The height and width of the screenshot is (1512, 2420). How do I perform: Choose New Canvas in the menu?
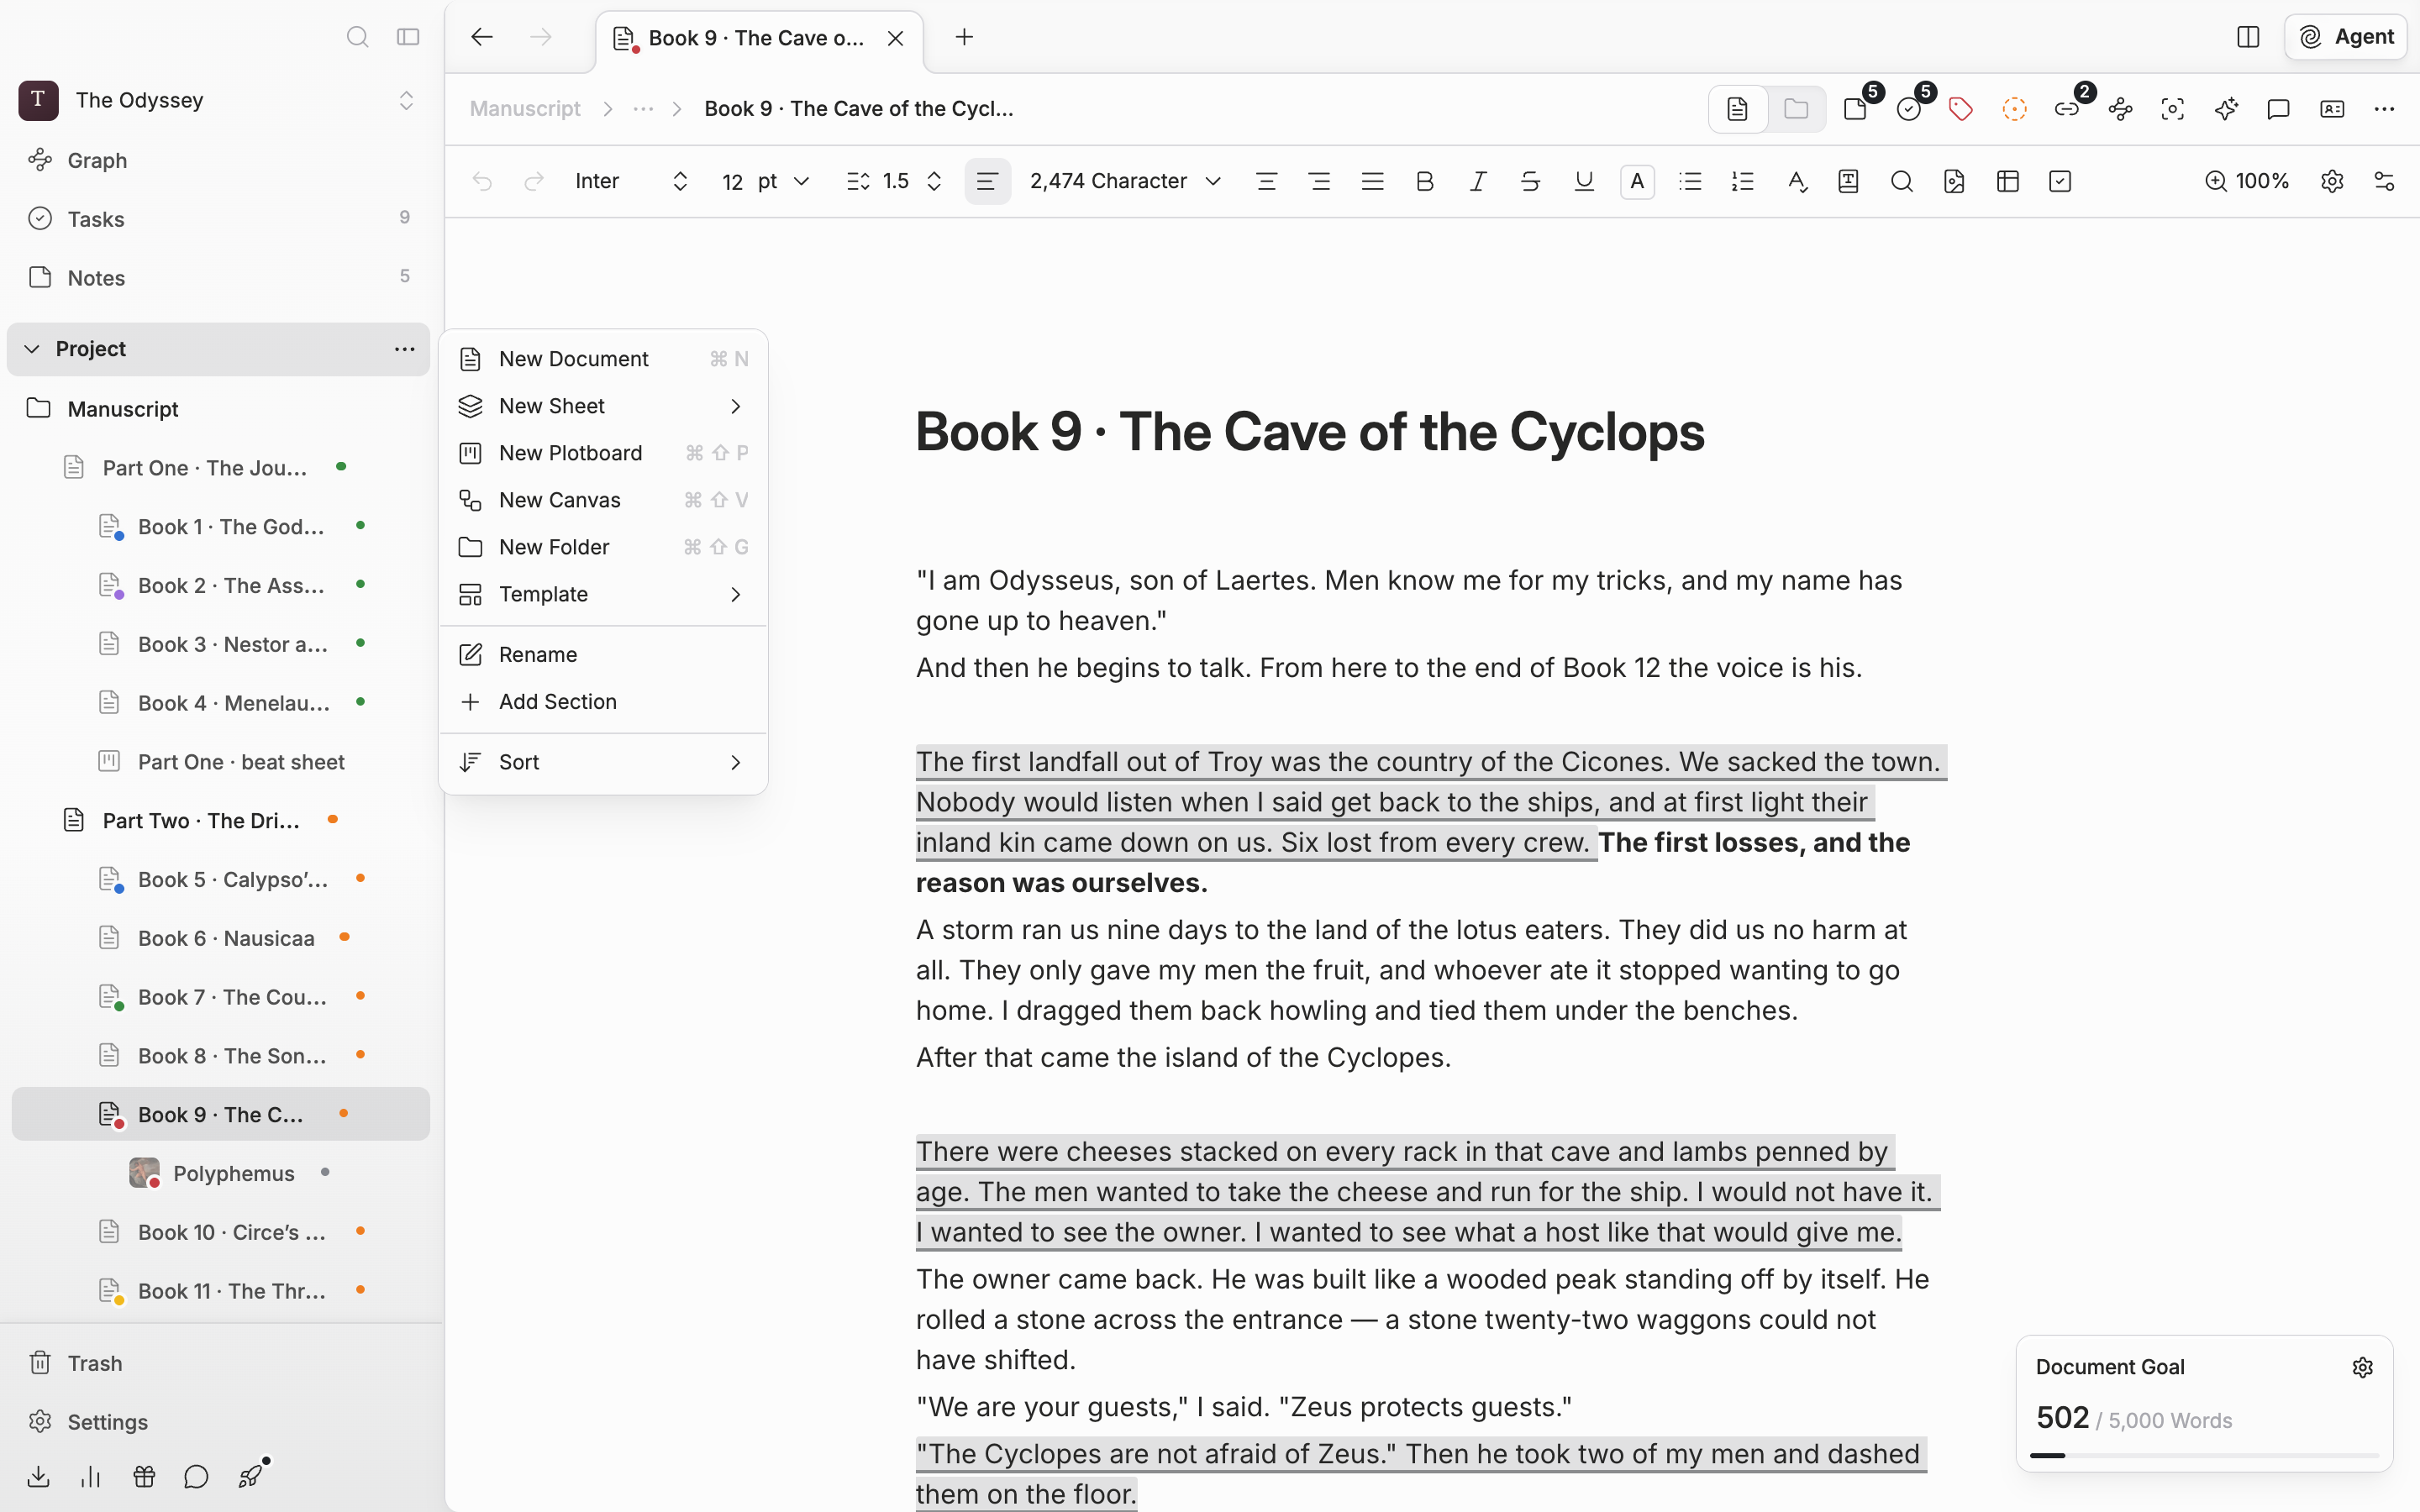point(603,500)
